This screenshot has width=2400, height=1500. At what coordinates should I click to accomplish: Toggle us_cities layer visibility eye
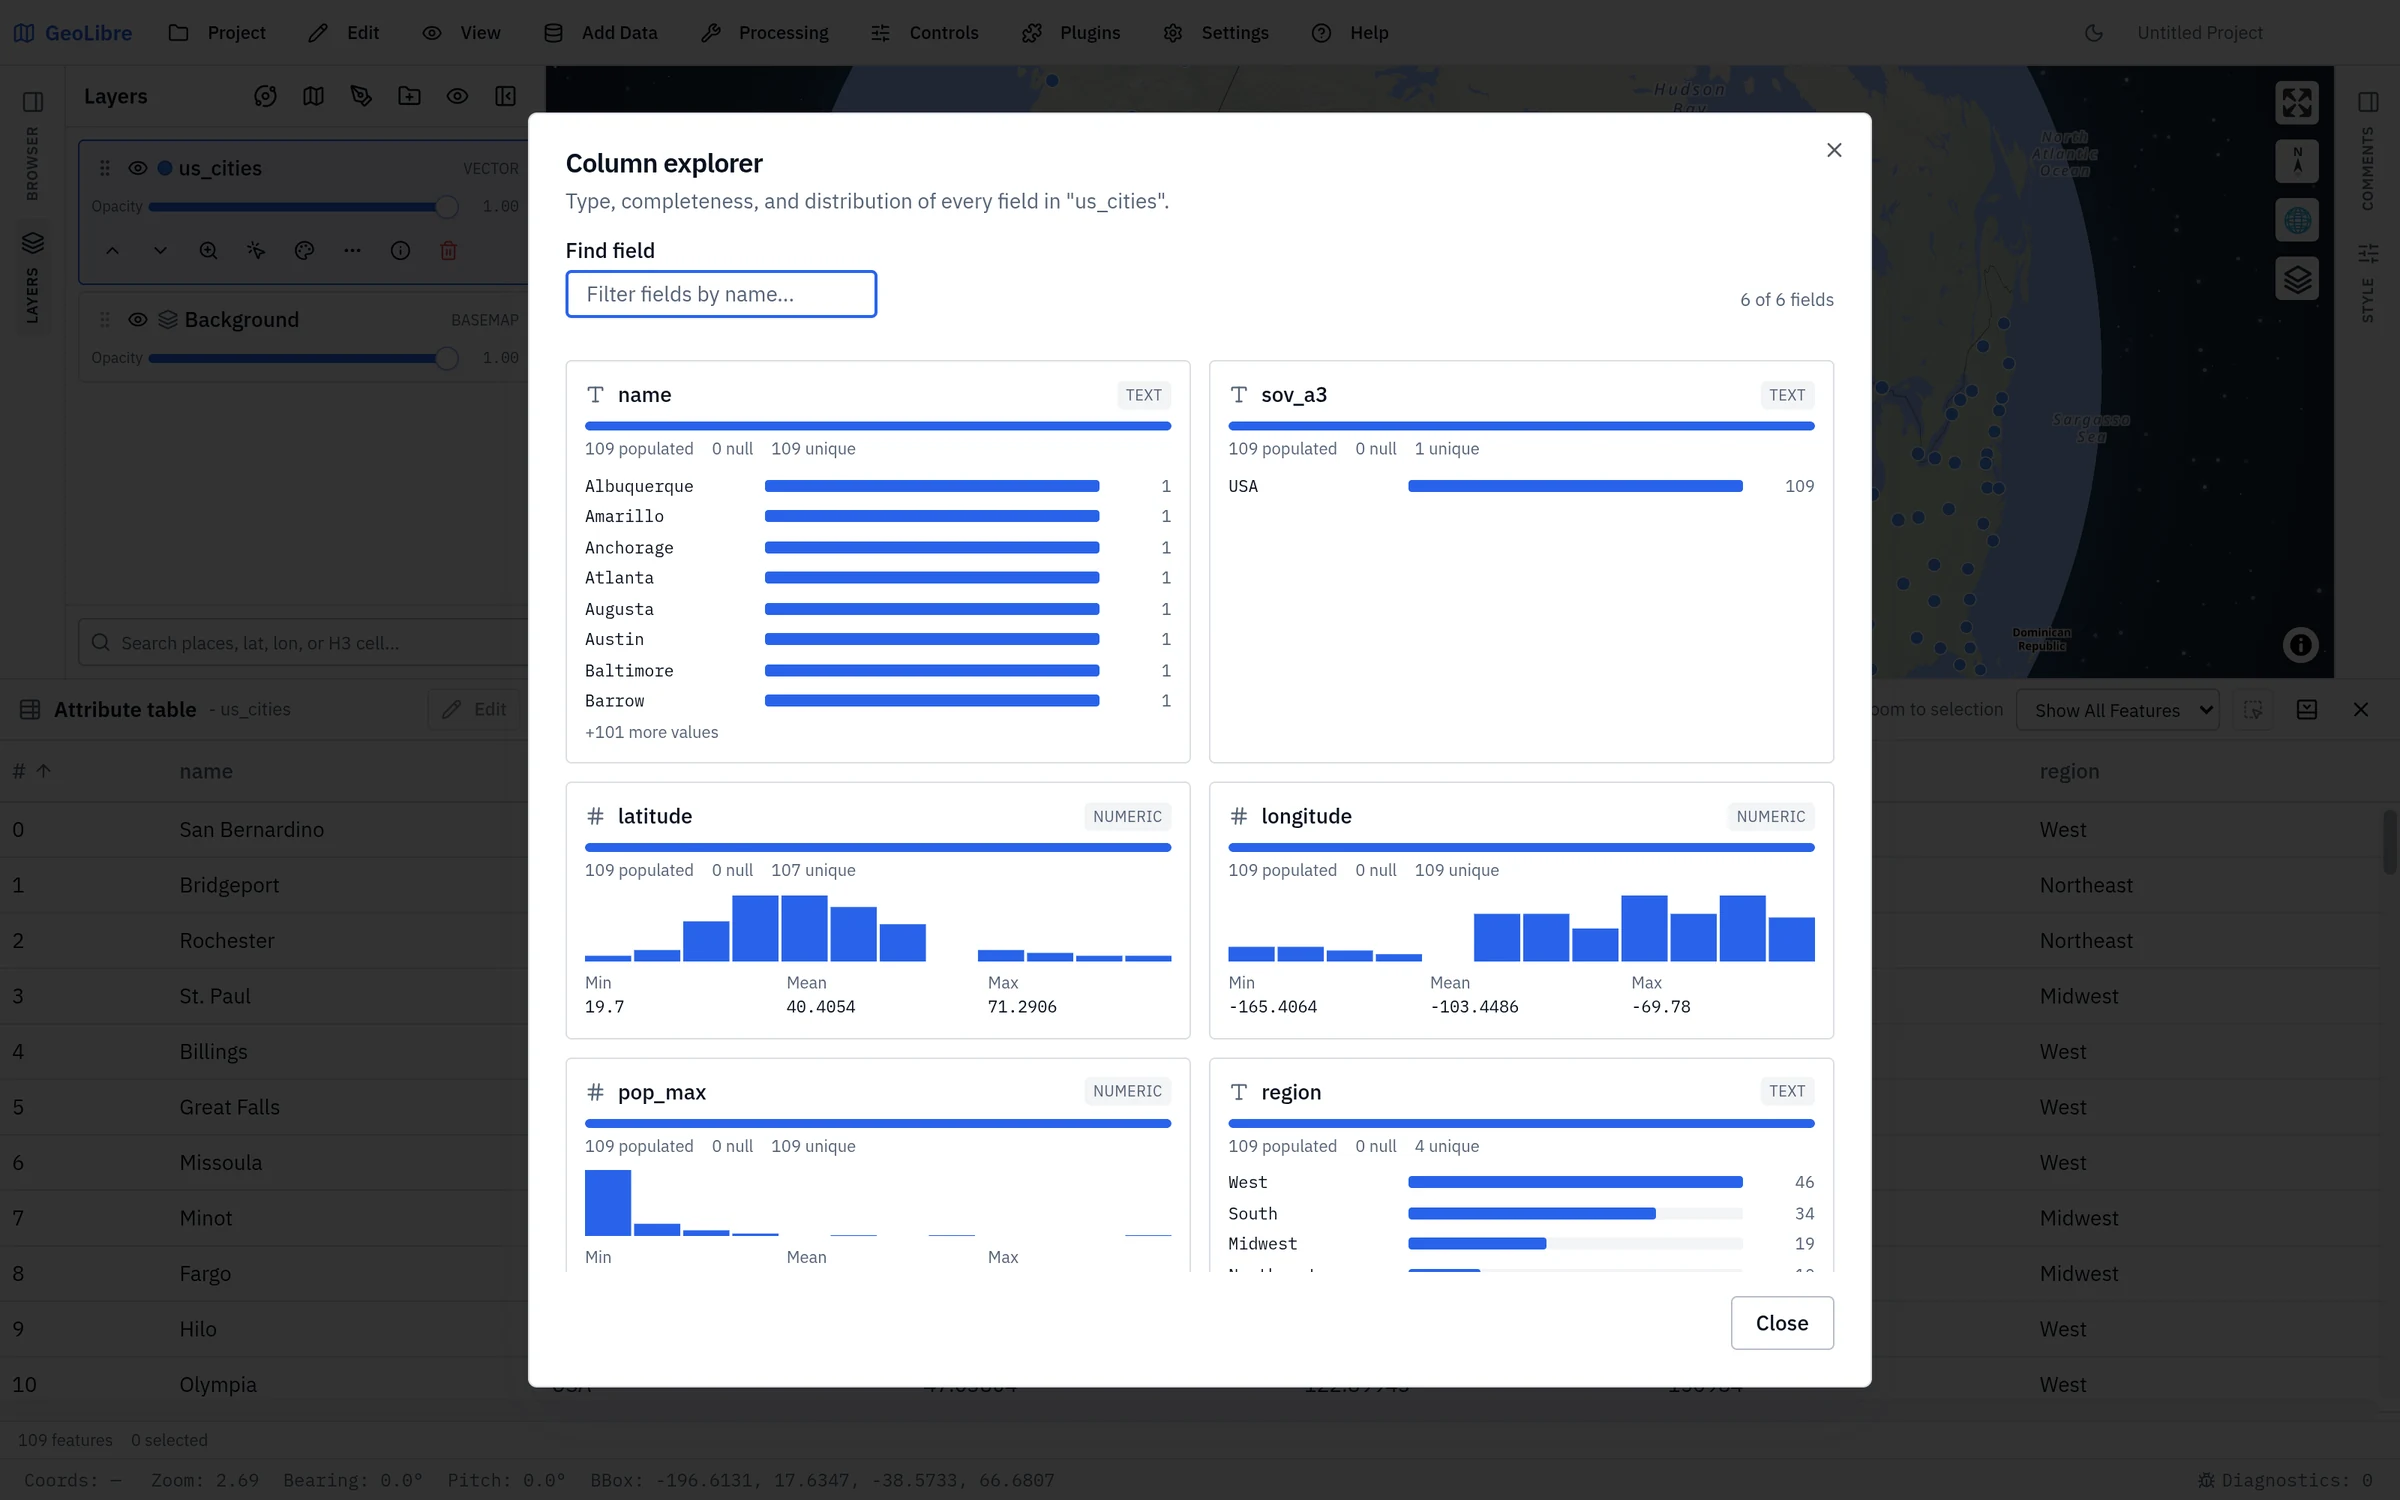click(138, 168)
